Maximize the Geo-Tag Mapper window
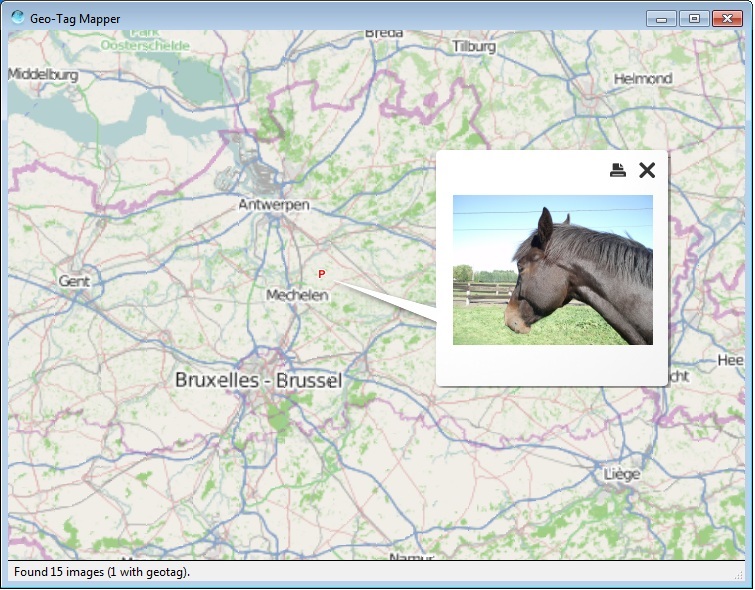The width and height of the screenshot is (755, 590). 694,19
